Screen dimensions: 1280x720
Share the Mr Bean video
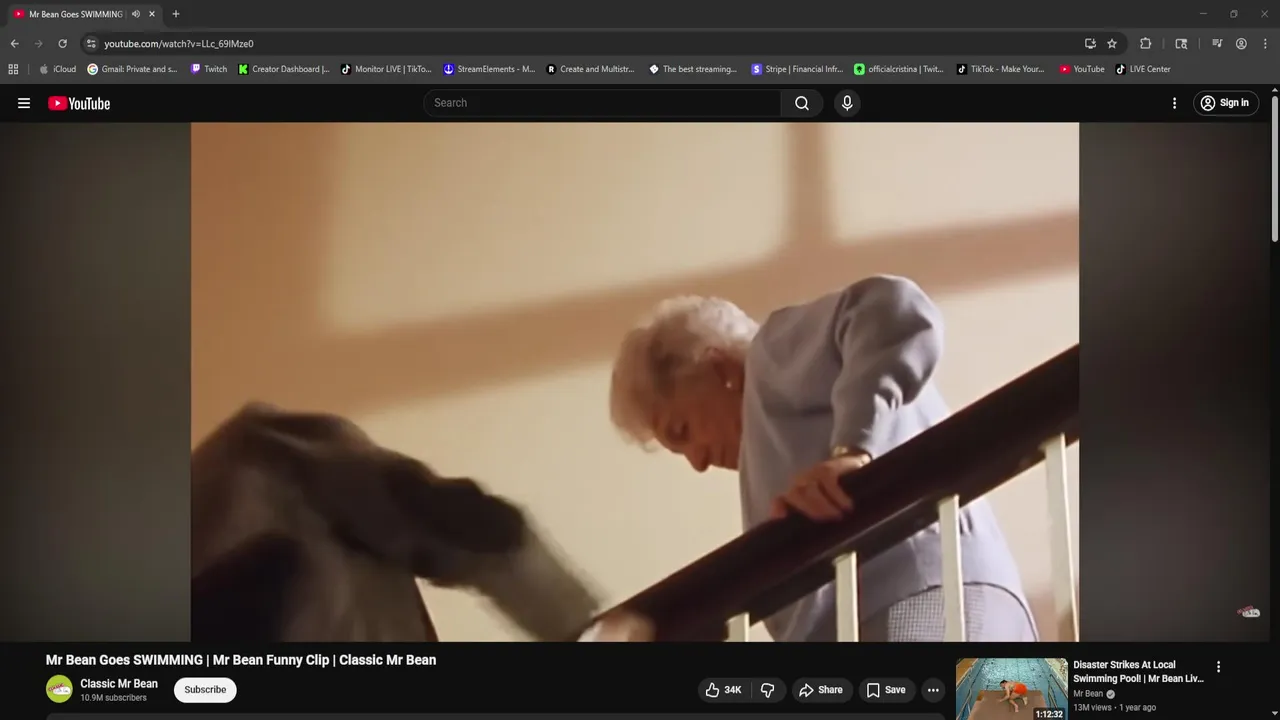click(x=820, y=690)
